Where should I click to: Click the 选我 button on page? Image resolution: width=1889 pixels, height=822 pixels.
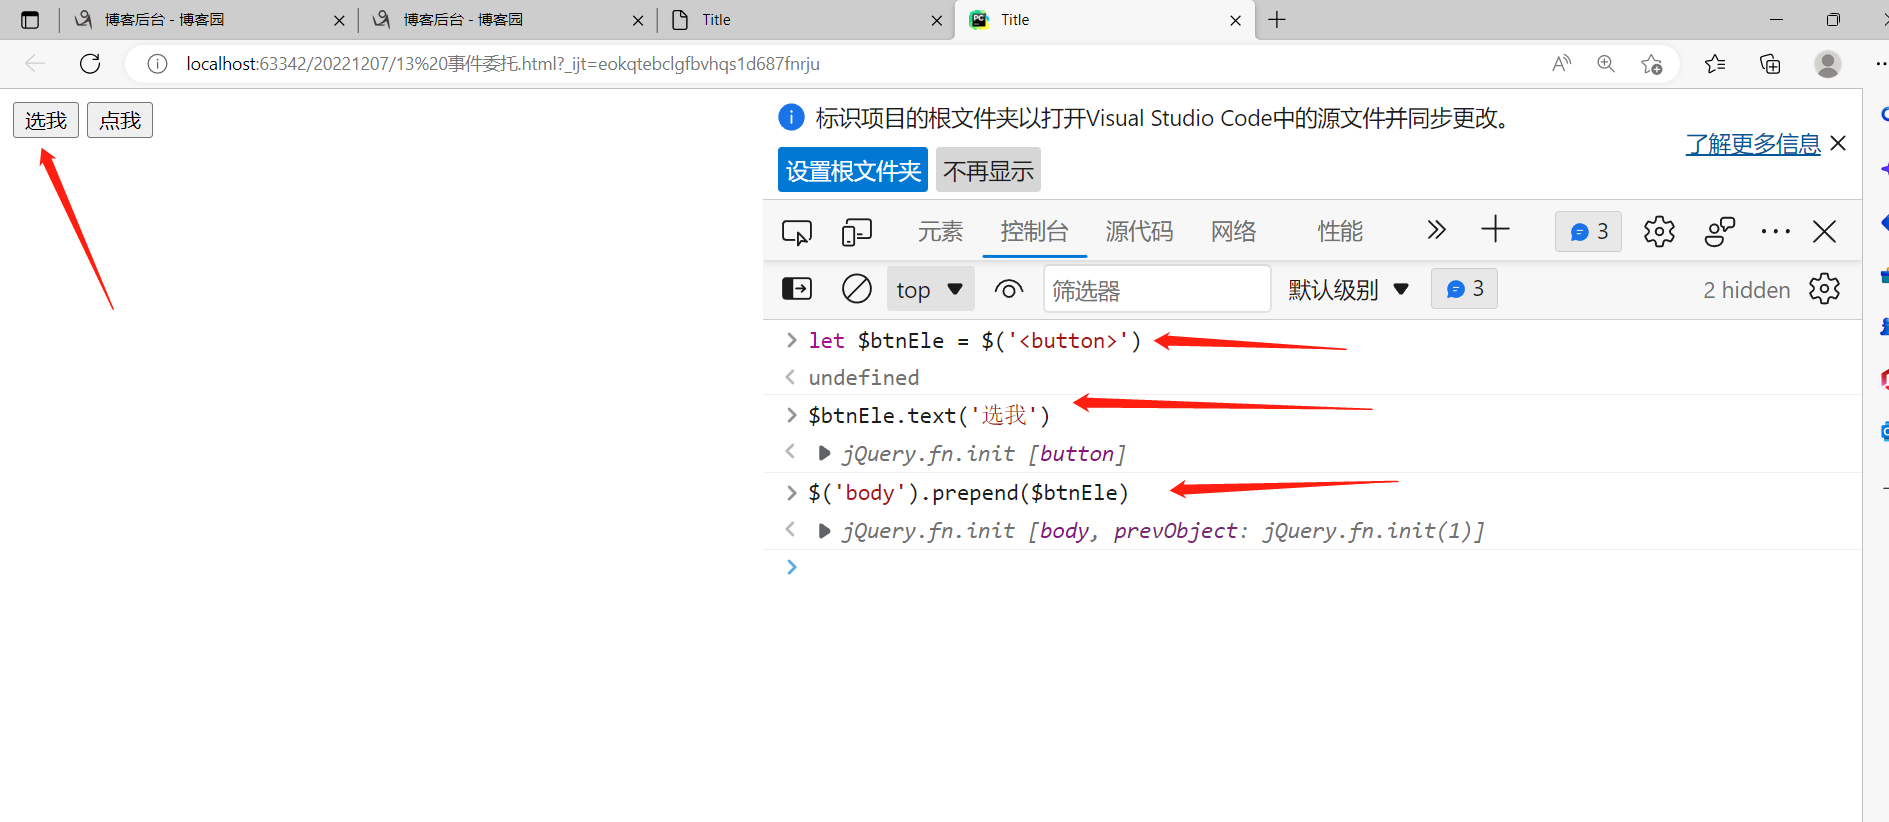(46, 120)
